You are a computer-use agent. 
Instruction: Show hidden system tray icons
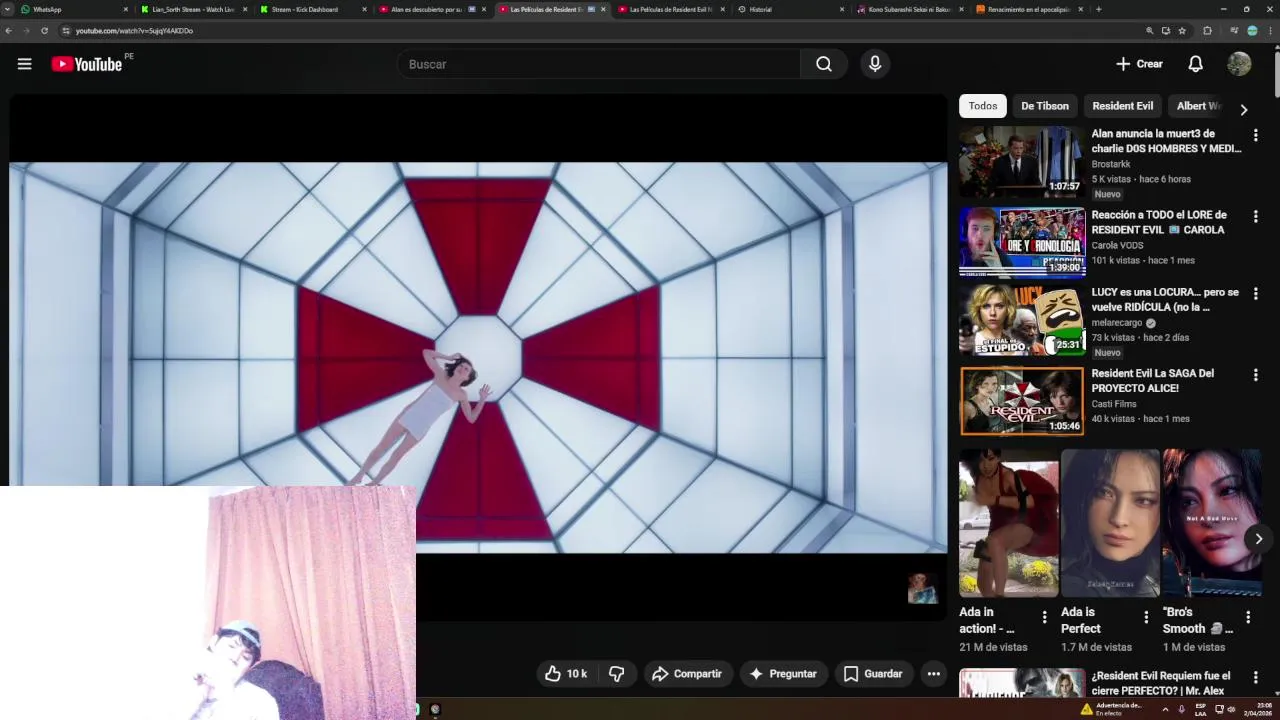coord(1165,709)
